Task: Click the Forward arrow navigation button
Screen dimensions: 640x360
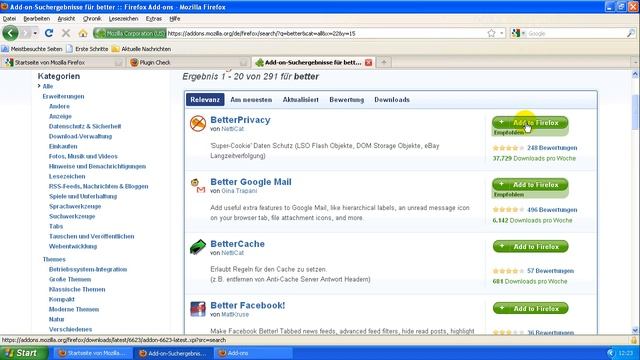Action: (26, 33)
